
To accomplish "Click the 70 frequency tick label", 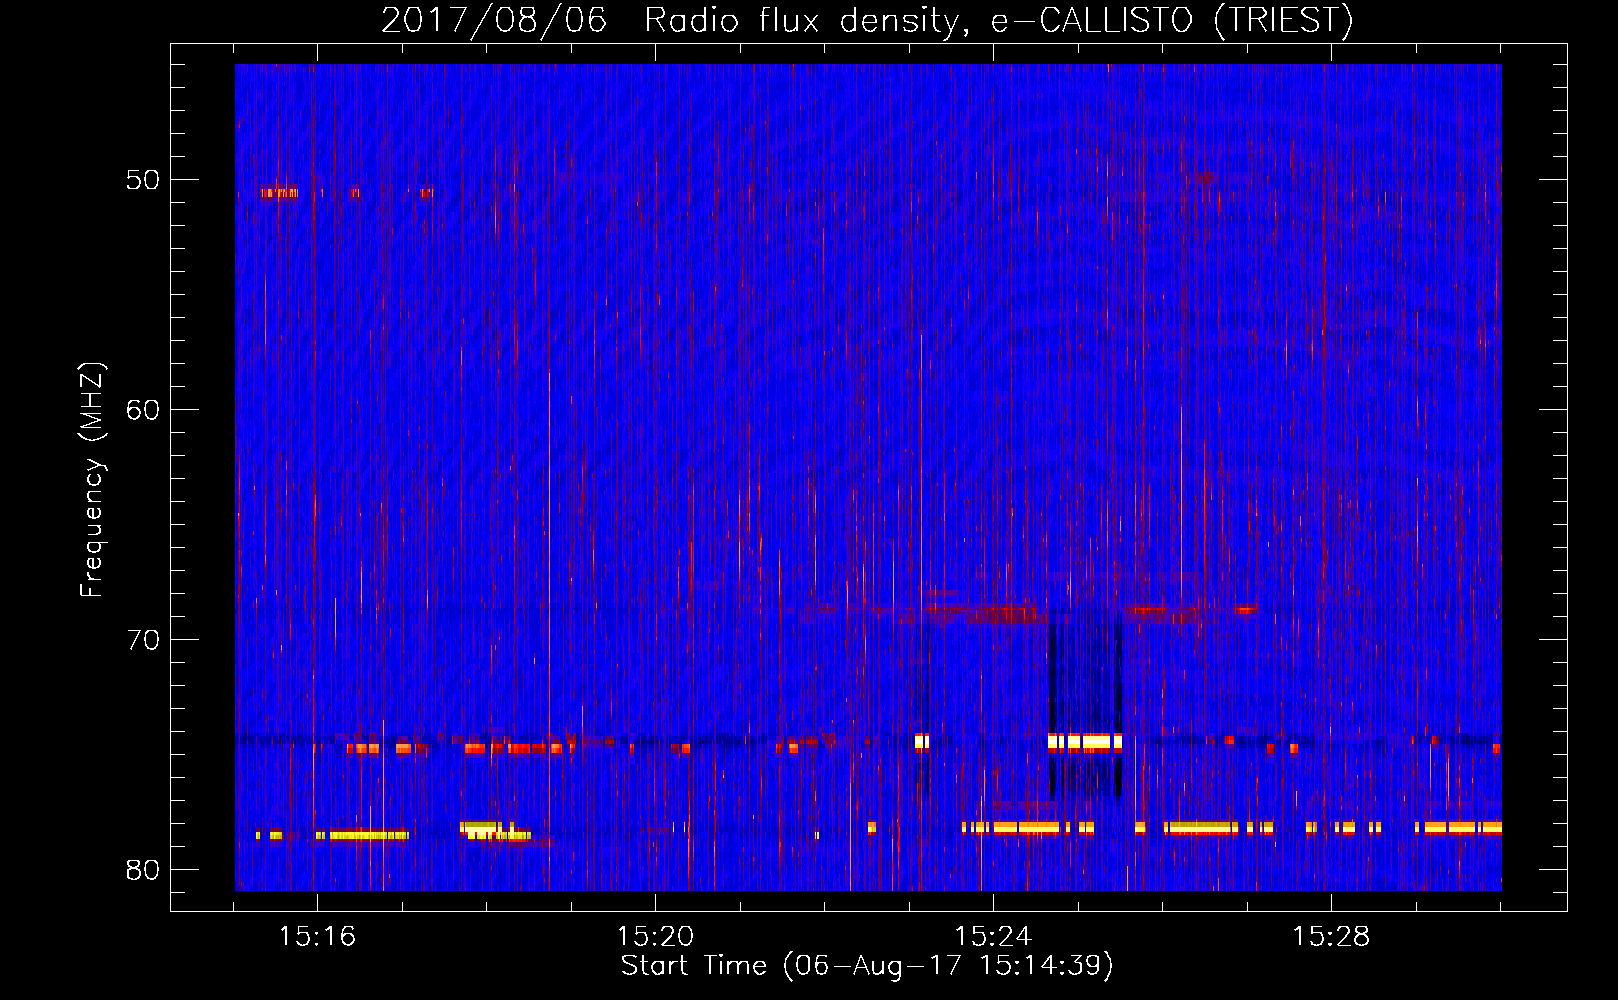I will [x=143, y=640].
